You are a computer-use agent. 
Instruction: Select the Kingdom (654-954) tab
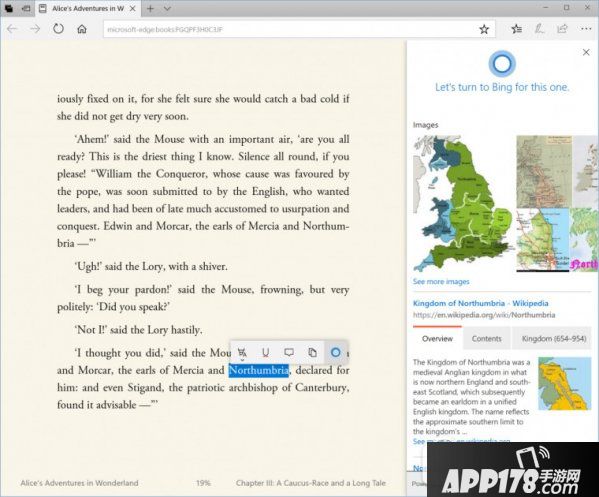coord(554,338)
